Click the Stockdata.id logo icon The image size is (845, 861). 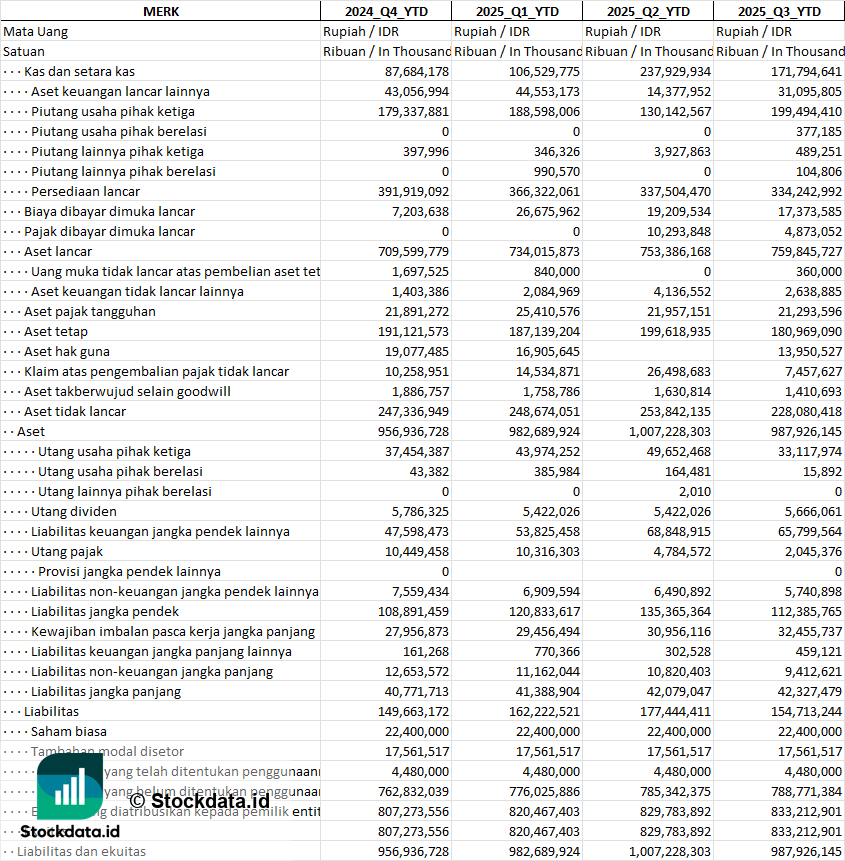(70, 786)
